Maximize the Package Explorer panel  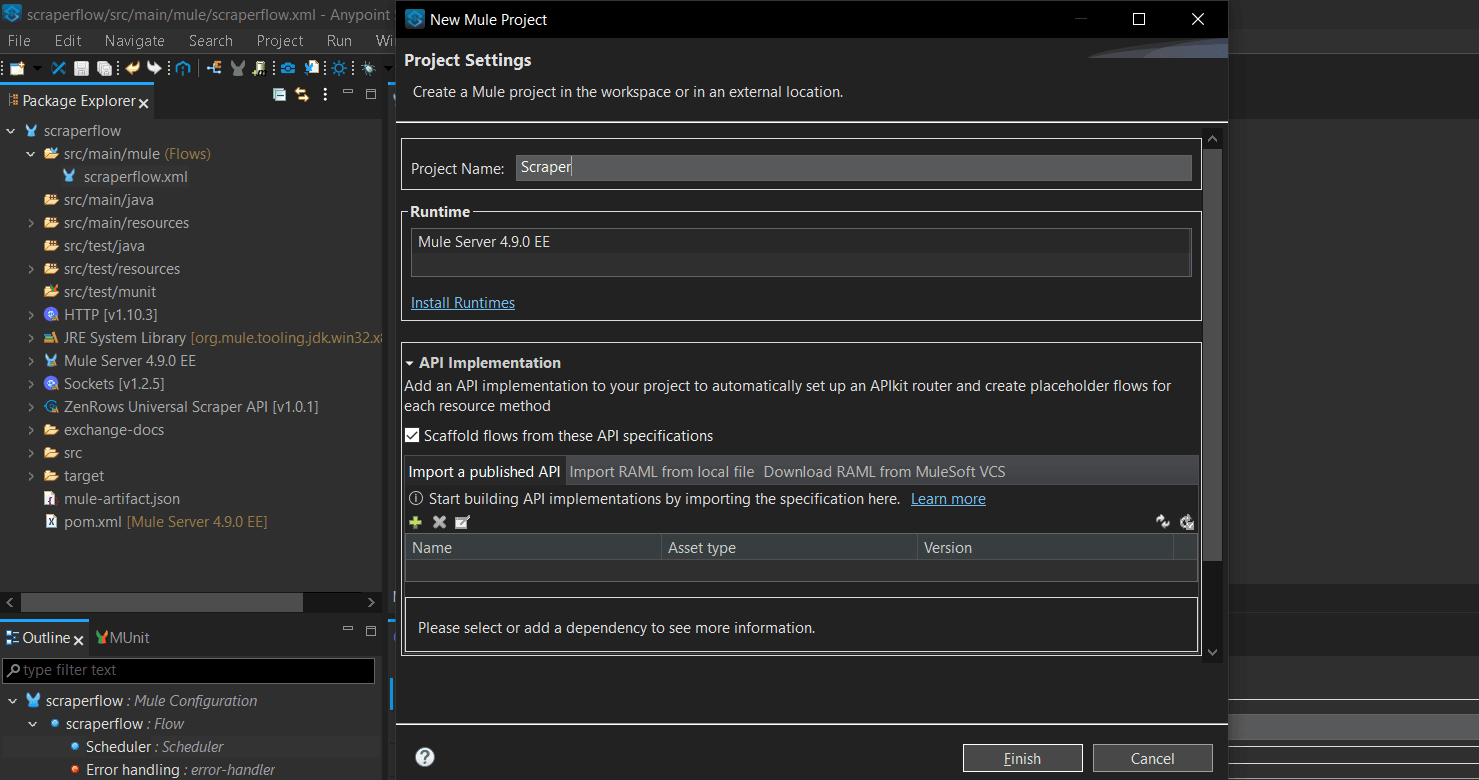[371, 94]
